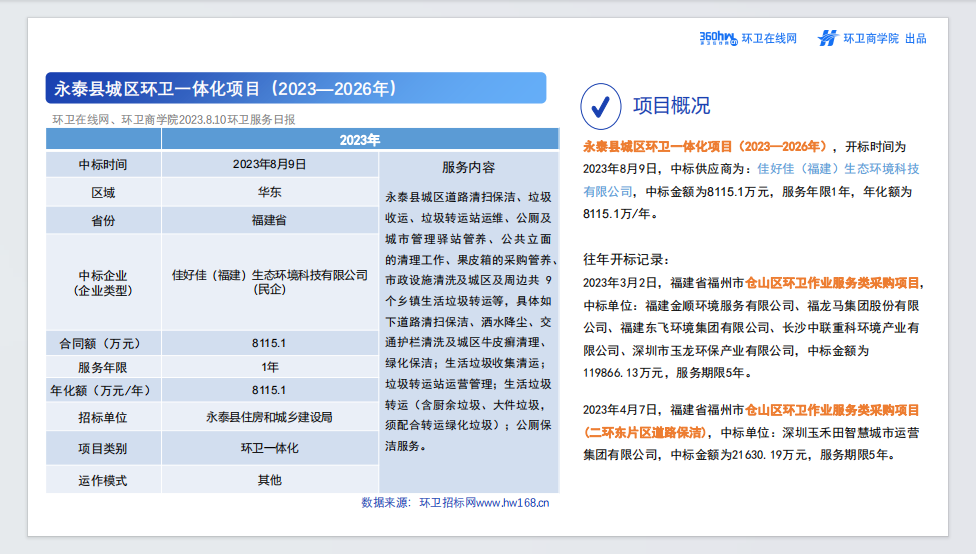
Task: Open orange link 永泰县城区环卫一体化项目（2023—2026年）
Action: 705,147
